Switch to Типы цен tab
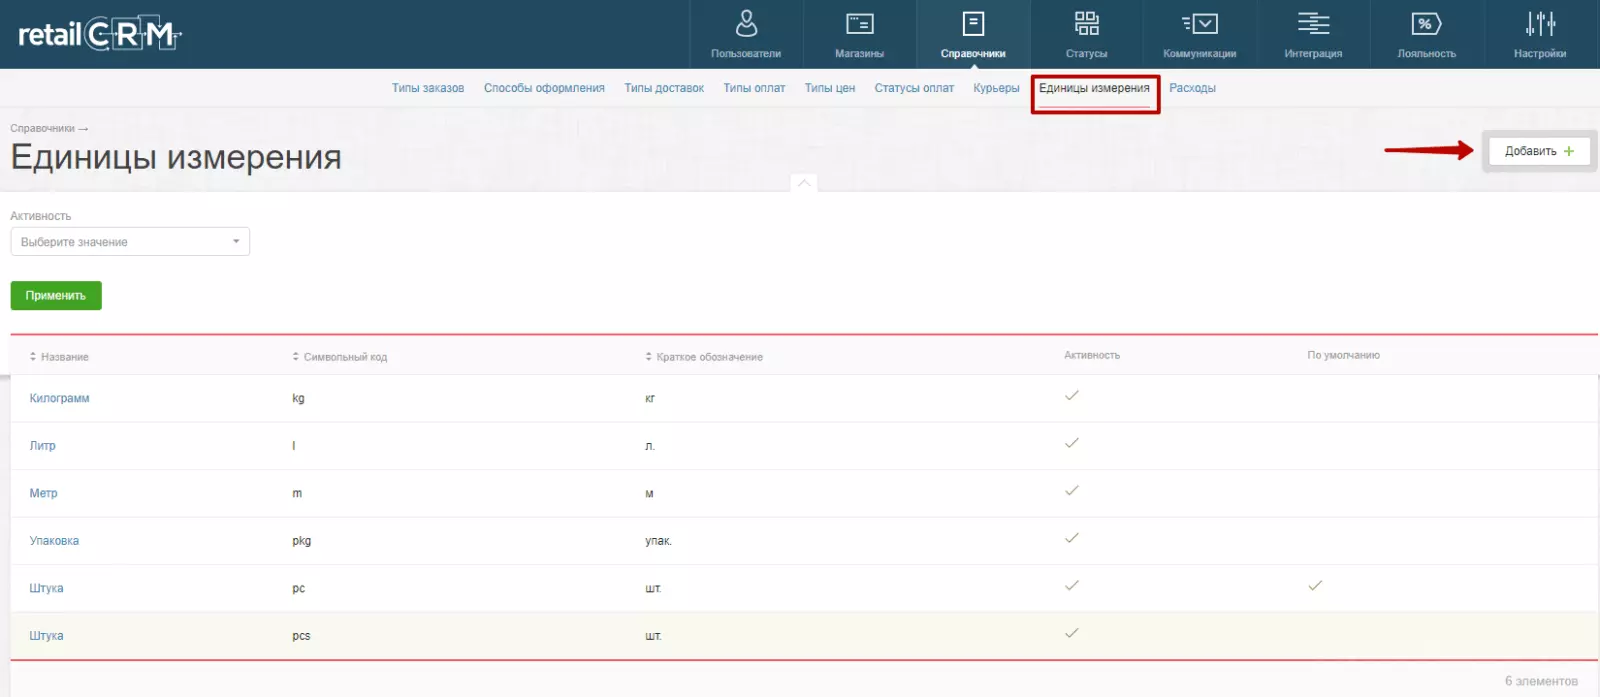Screen dimensions: 1600x697 tap(830, 88)
